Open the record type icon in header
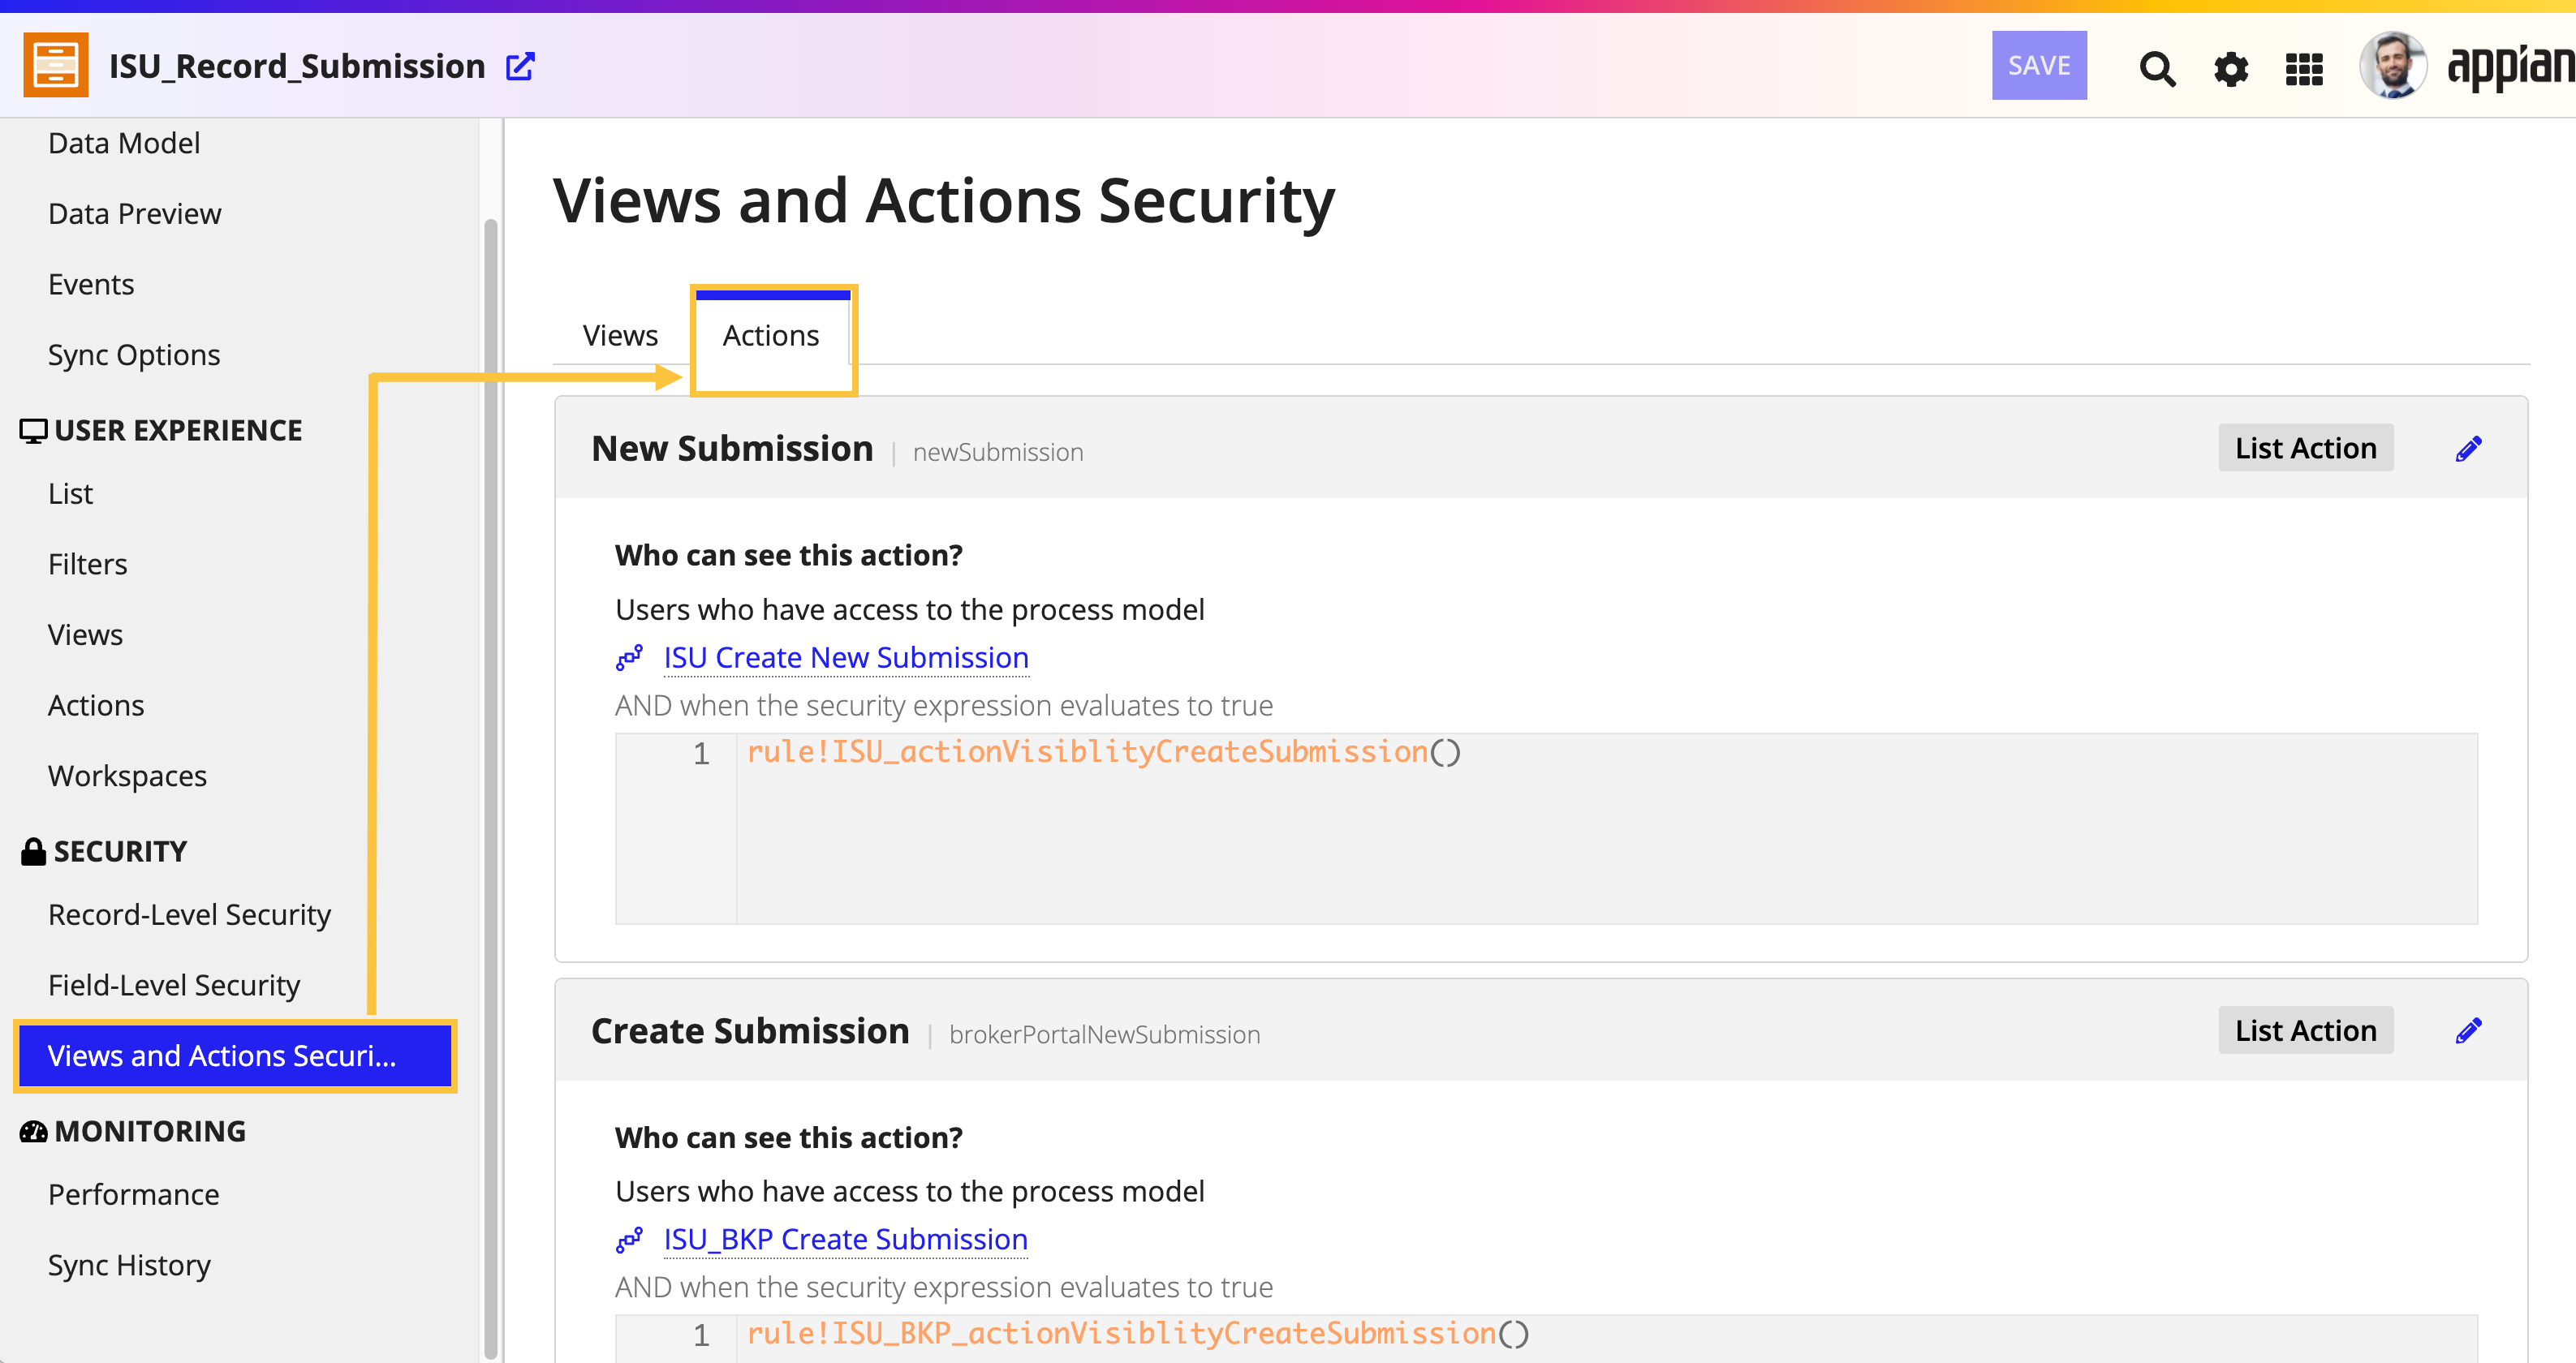Screen dimensions: 2576x1363 click(56, 66)
